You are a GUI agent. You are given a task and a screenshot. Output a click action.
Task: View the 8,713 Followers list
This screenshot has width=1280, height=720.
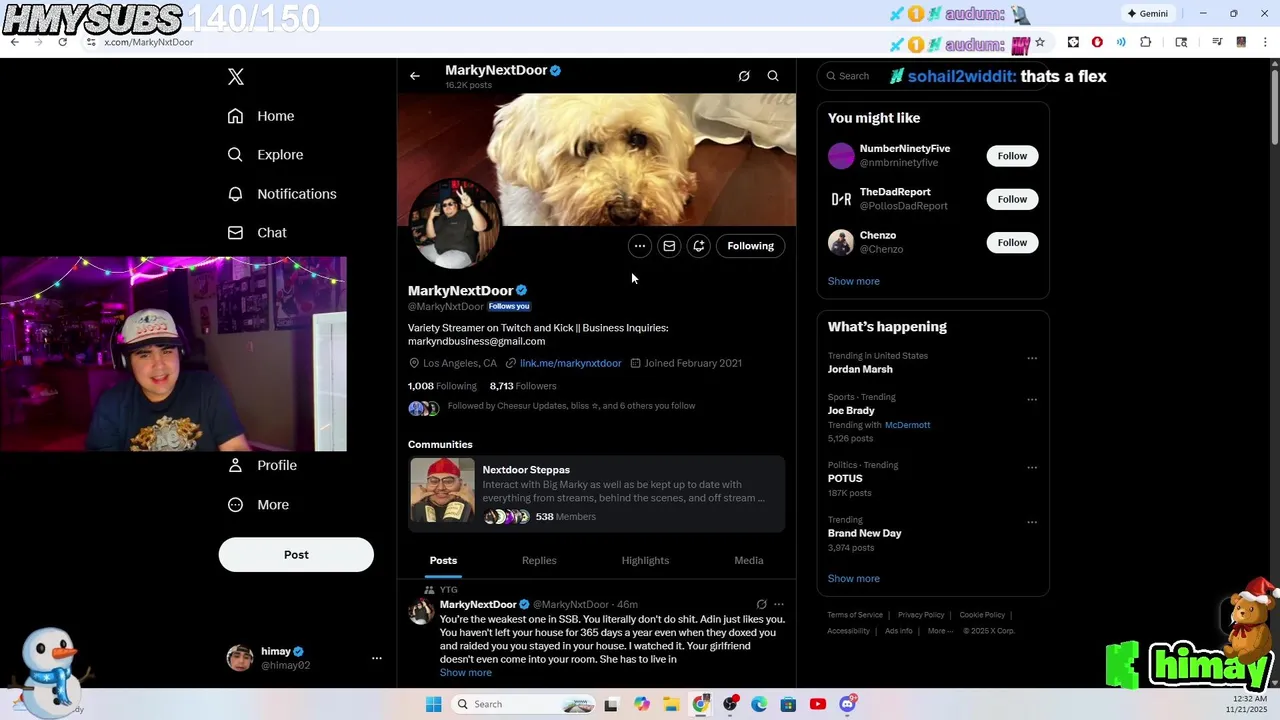click(523, 386)
